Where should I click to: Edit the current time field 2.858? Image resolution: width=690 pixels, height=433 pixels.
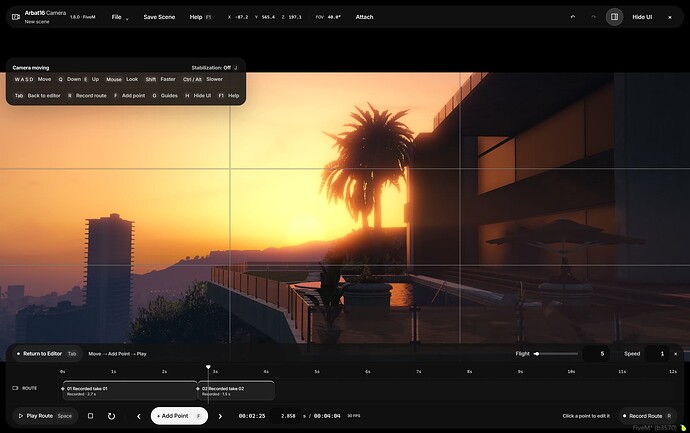[286, 416]
